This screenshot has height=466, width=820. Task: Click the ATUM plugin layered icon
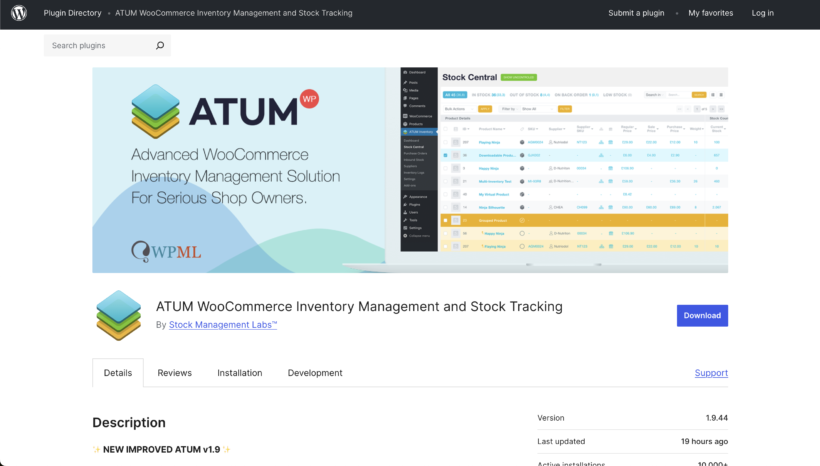[119, 315]
